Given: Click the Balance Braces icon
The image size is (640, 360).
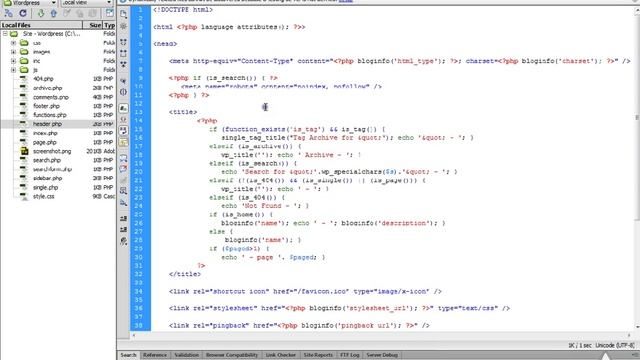Looking at the screenshot, I should coord(123,92).
